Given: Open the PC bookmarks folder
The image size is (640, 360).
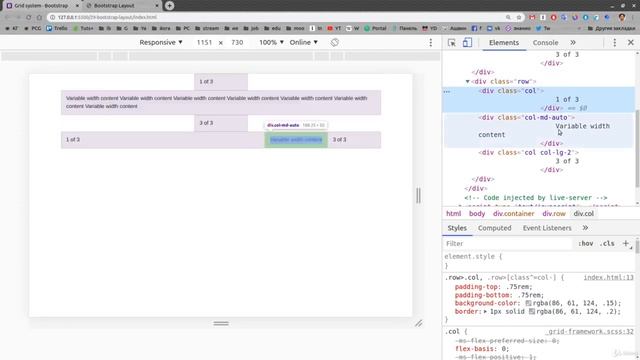Looking at the screenshot, I should click(x=182, y=28).
